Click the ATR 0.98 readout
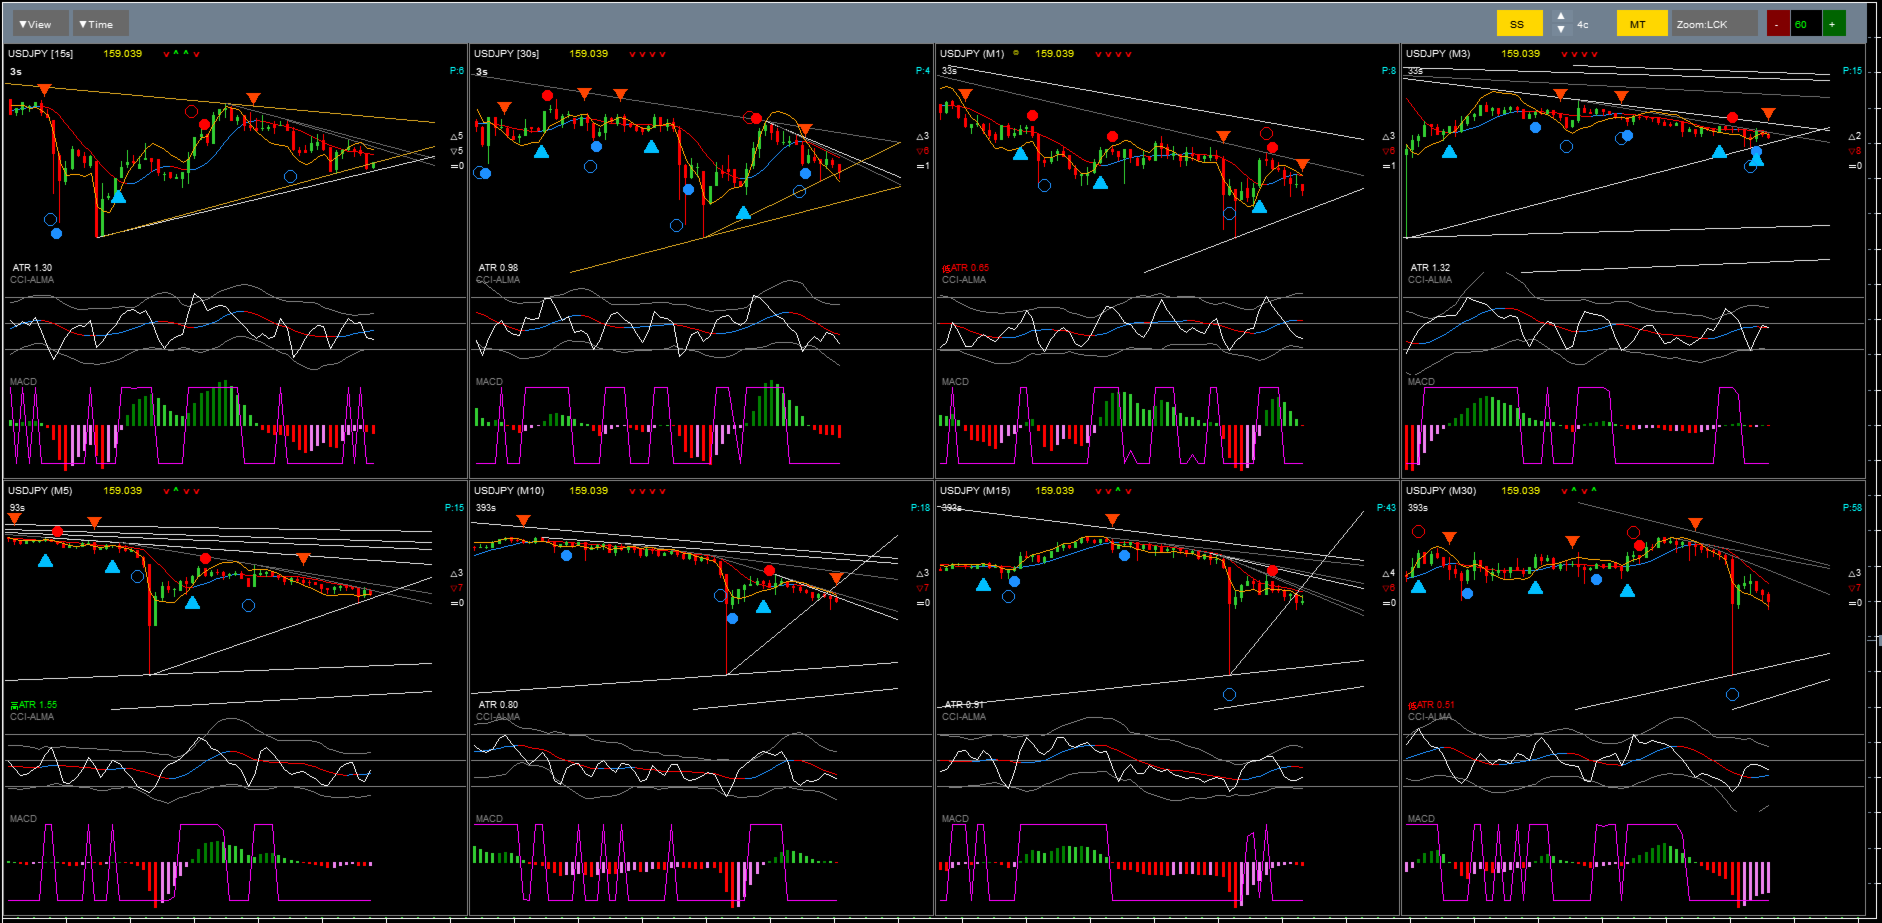The width and height of the screenshot is (1882, 923). [x=498, y=268]
